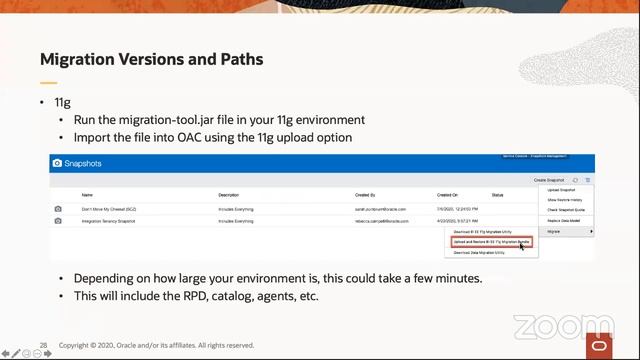The width and height of the screenshot is (640, 360).
Task: Click the RPD, catalog, agents bullet
Action: point(196,296)
